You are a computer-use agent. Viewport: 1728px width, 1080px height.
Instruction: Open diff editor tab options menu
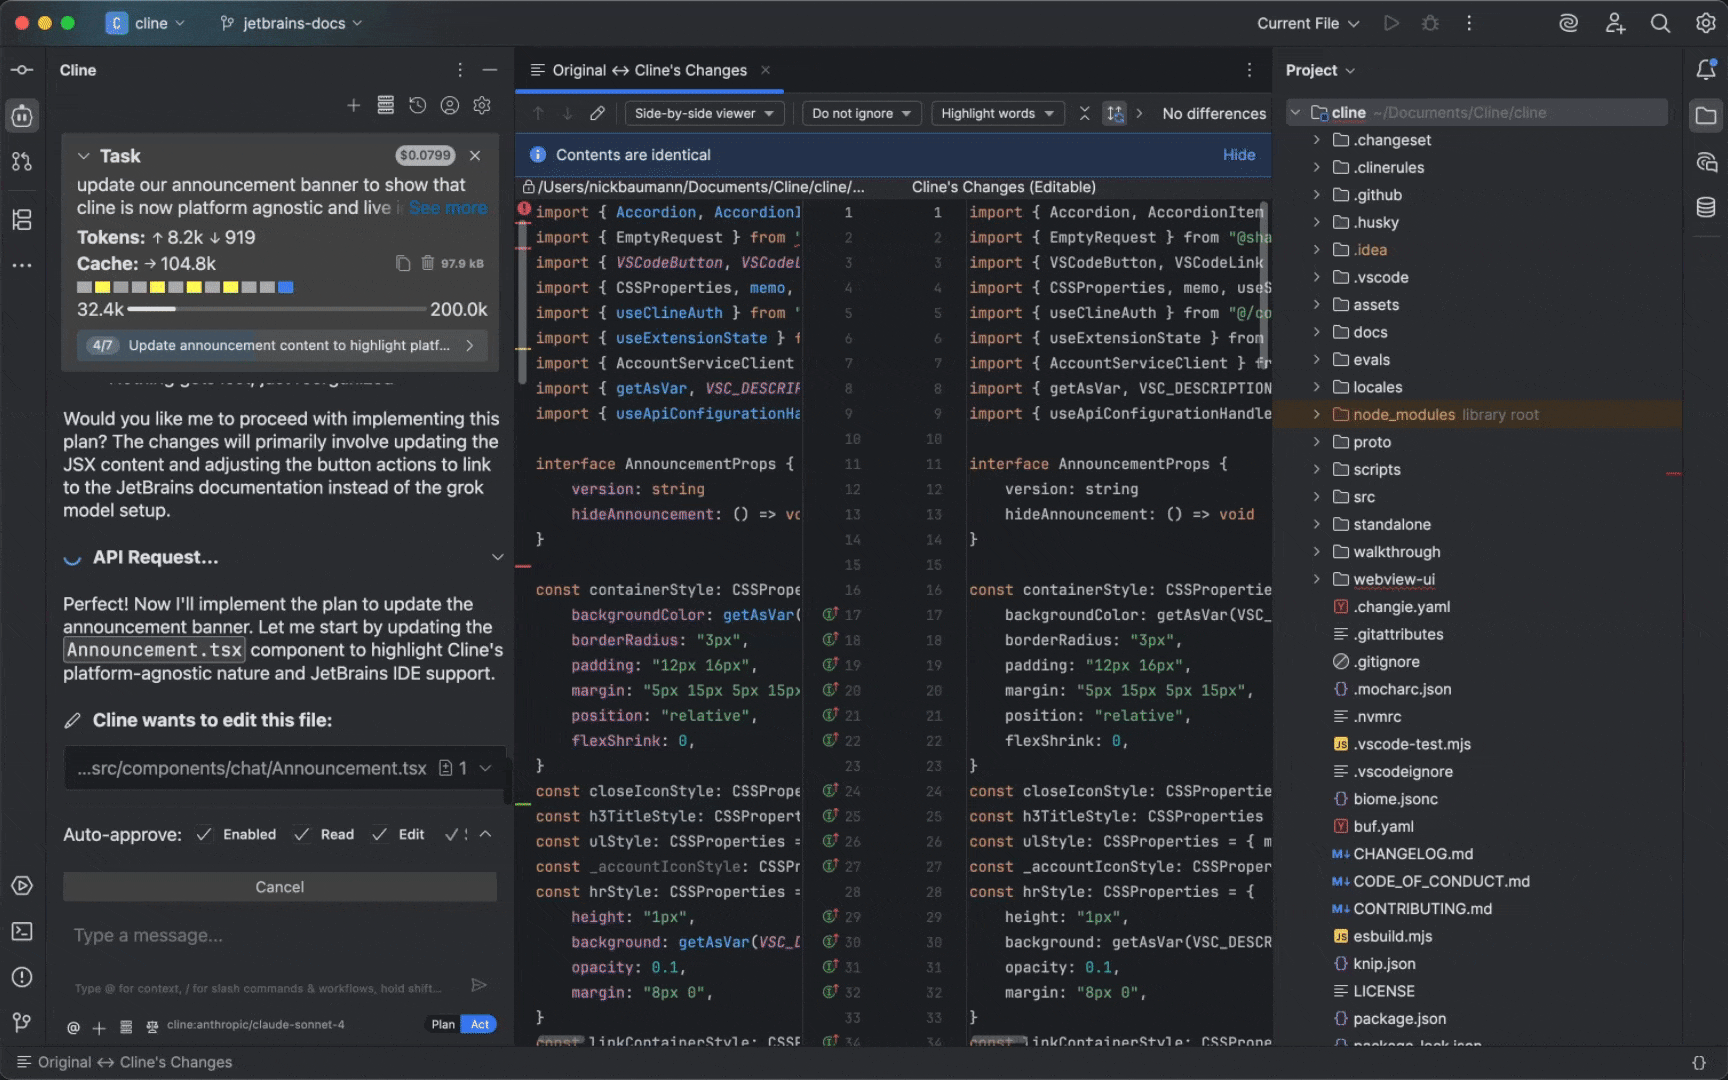tap(1249, 70)
